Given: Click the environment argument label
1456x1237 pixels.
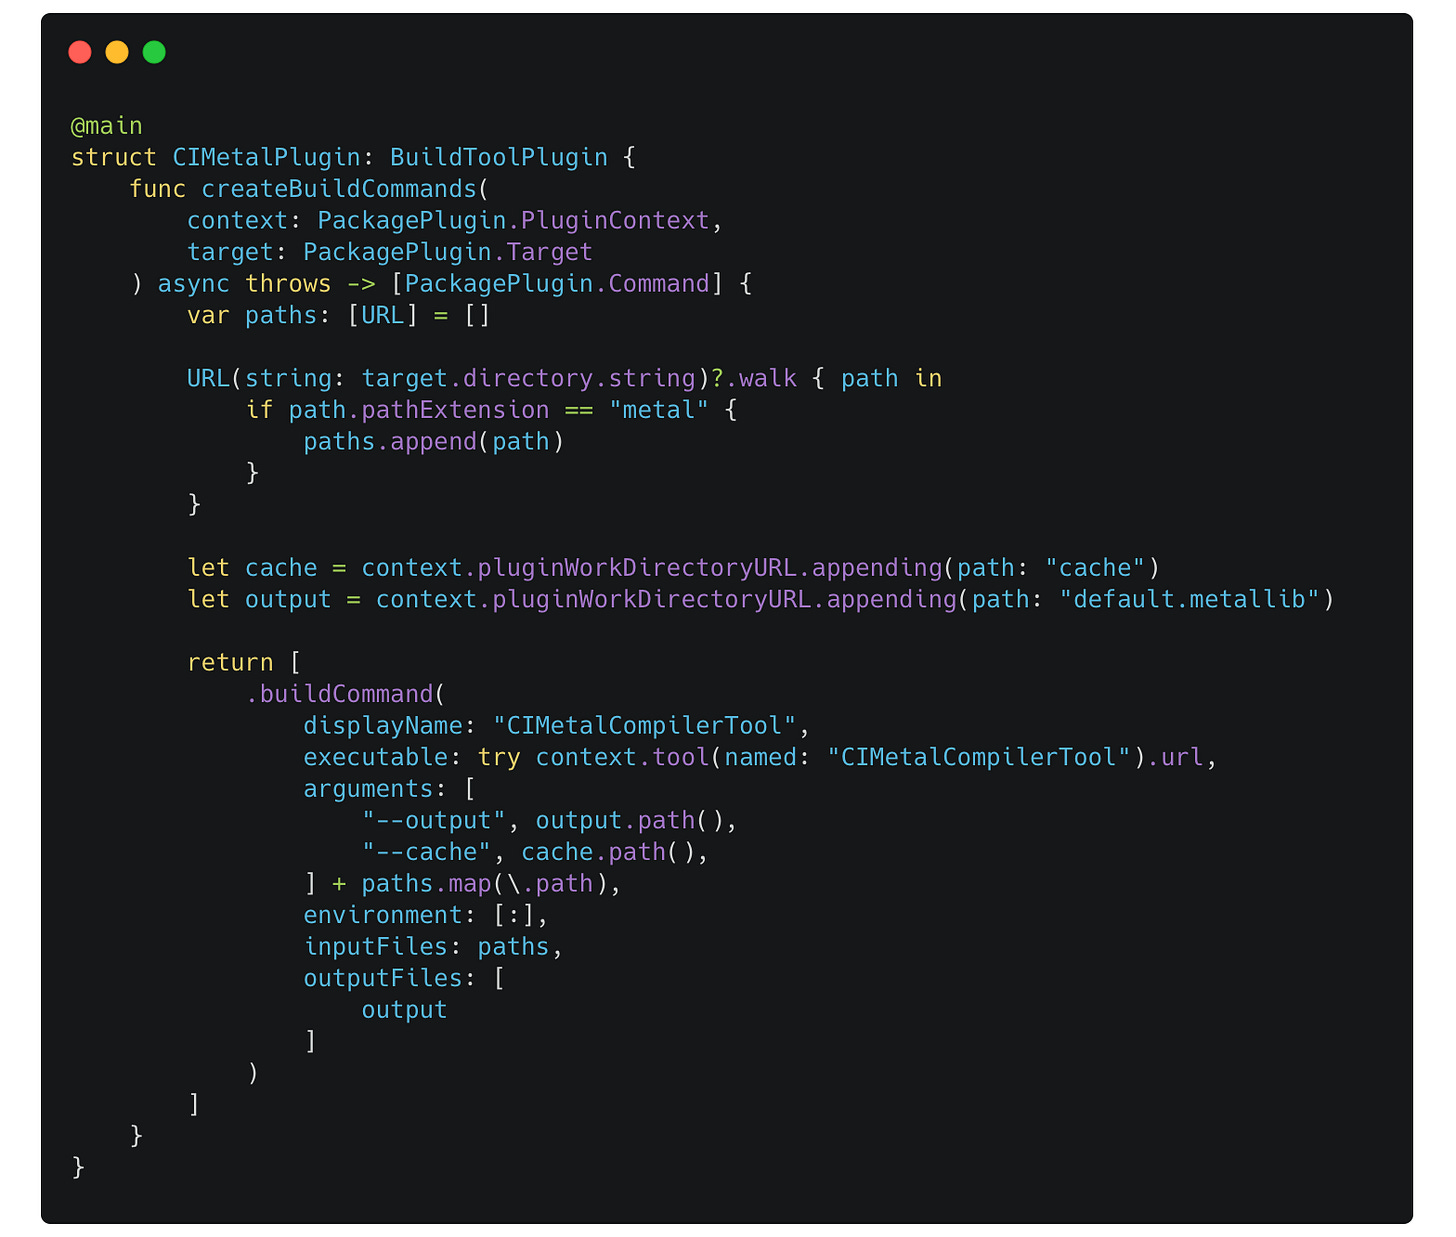Looking at the screenshot, I should [x=383, y=915].
